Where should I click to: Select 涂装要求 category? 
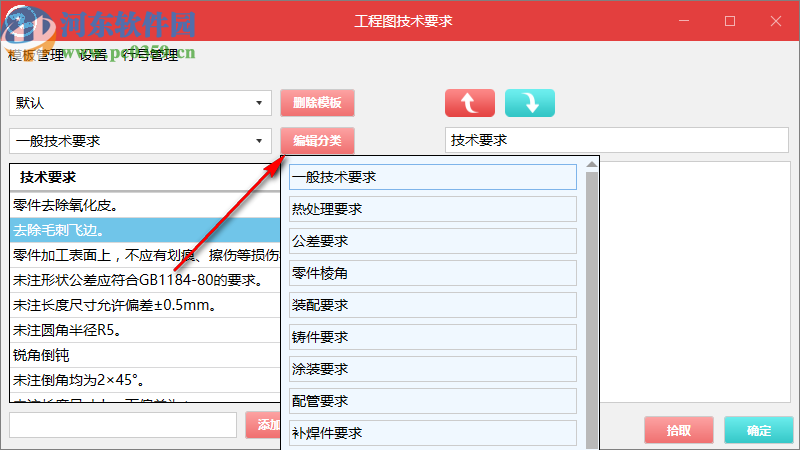point(433,369)
